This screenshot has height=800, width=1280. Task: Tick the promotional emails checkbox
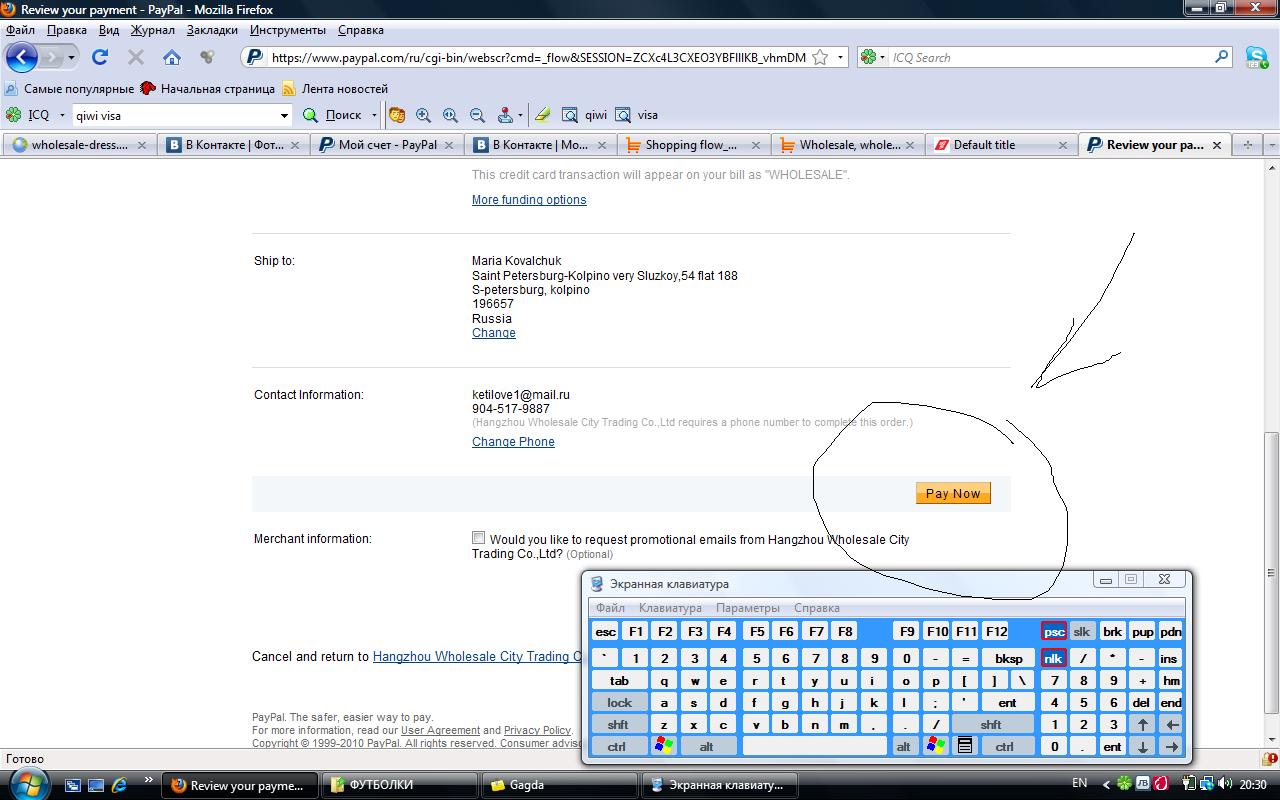(478, 538)
